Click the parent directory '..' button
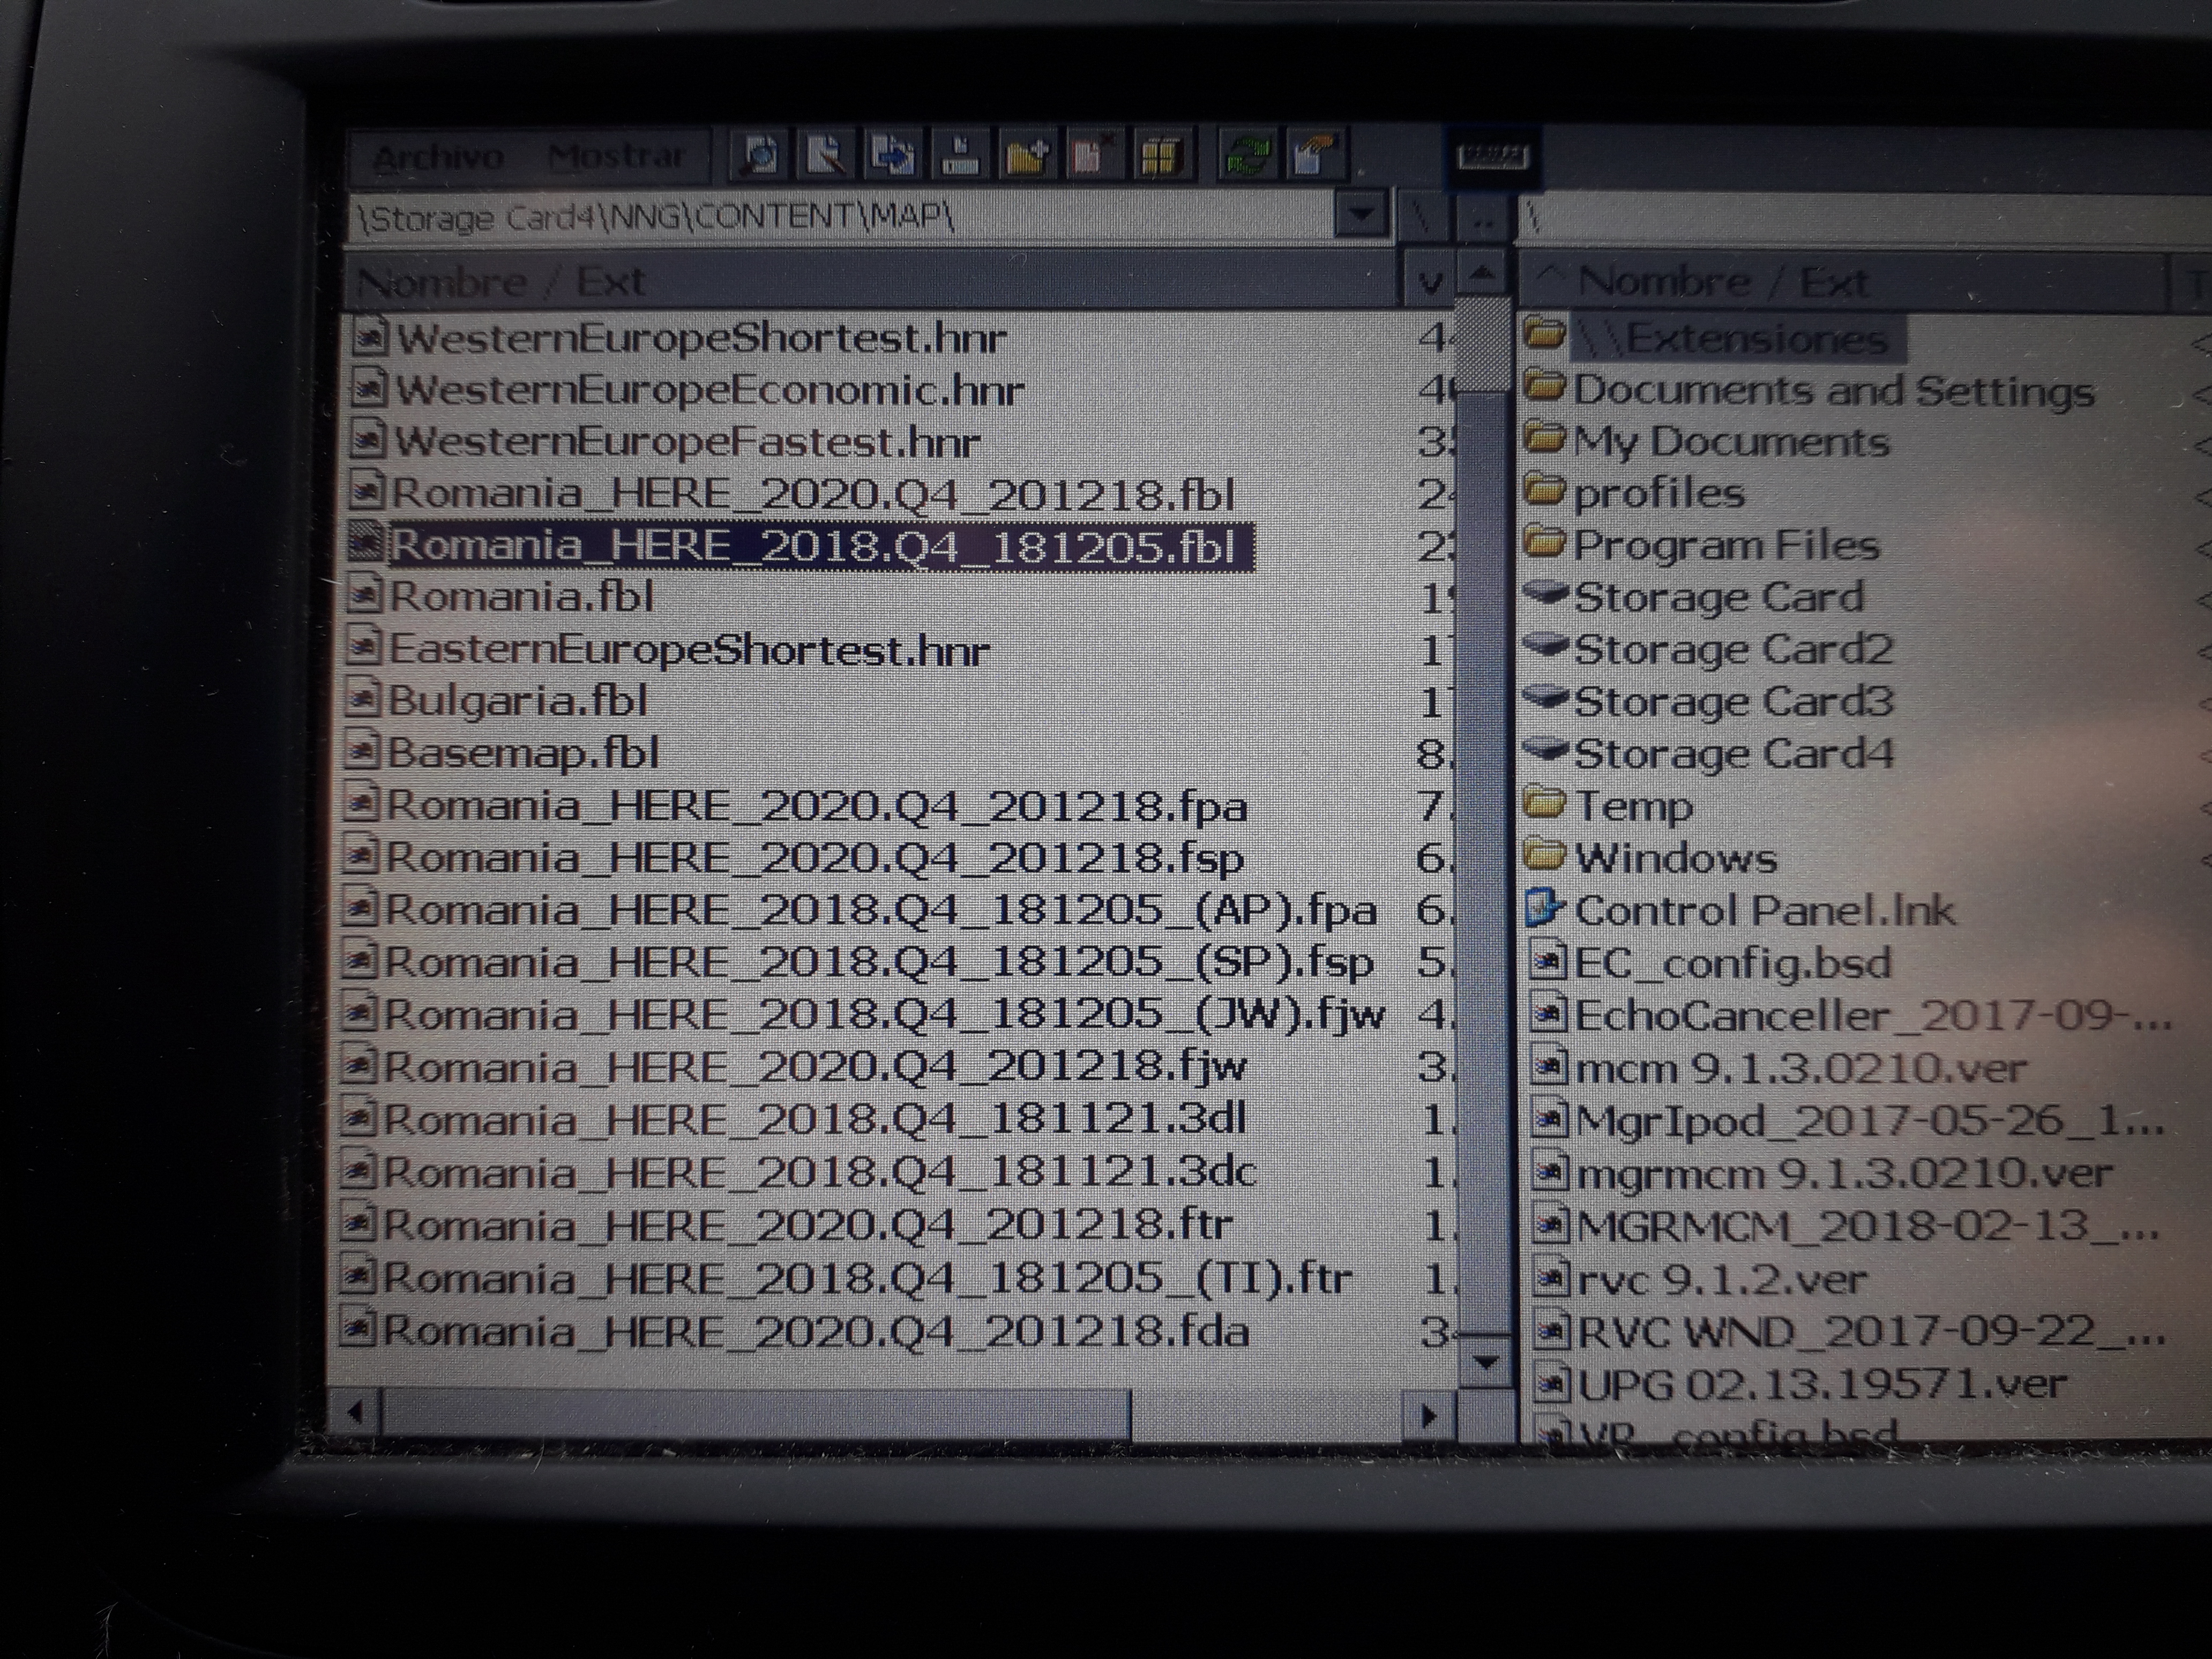 (1483, 218)
